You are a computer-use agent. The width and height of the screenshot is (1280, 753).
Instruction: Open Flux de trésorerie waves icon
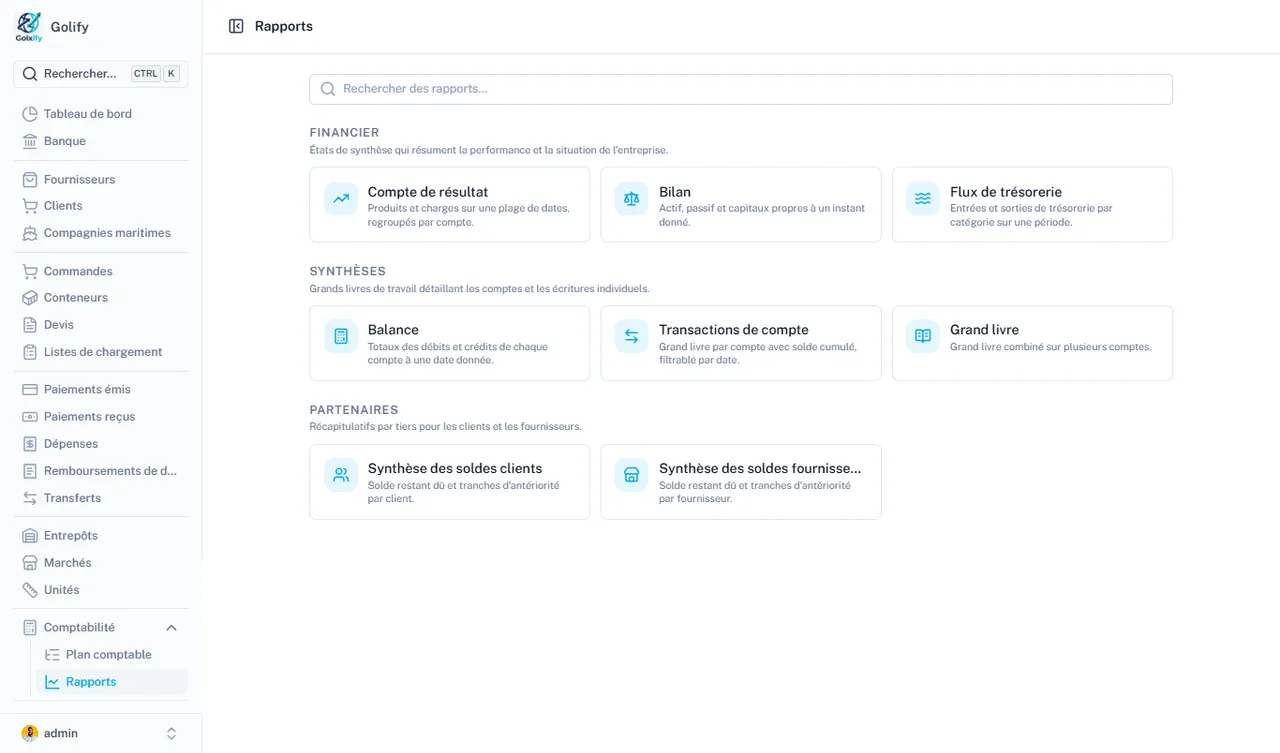tap(923, 198)
